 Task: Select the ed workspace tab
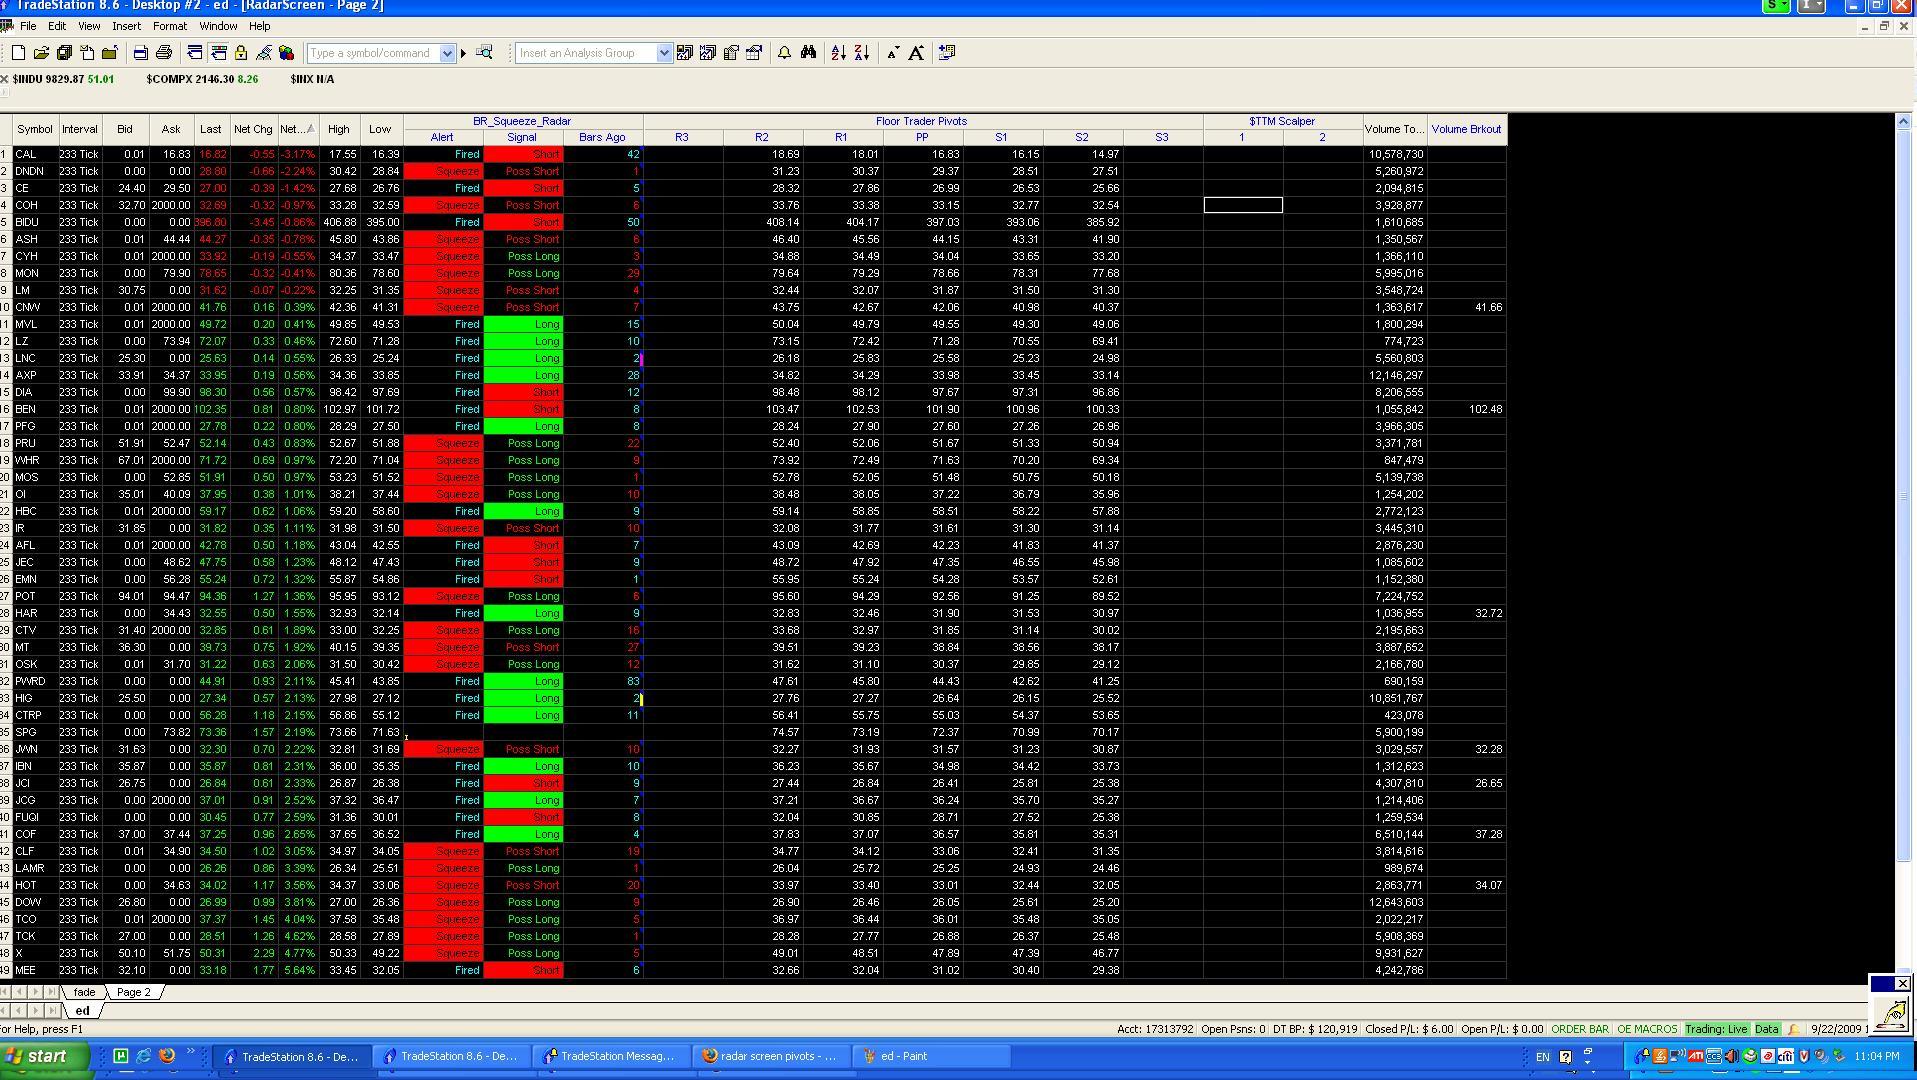[x=82, y=1010]
